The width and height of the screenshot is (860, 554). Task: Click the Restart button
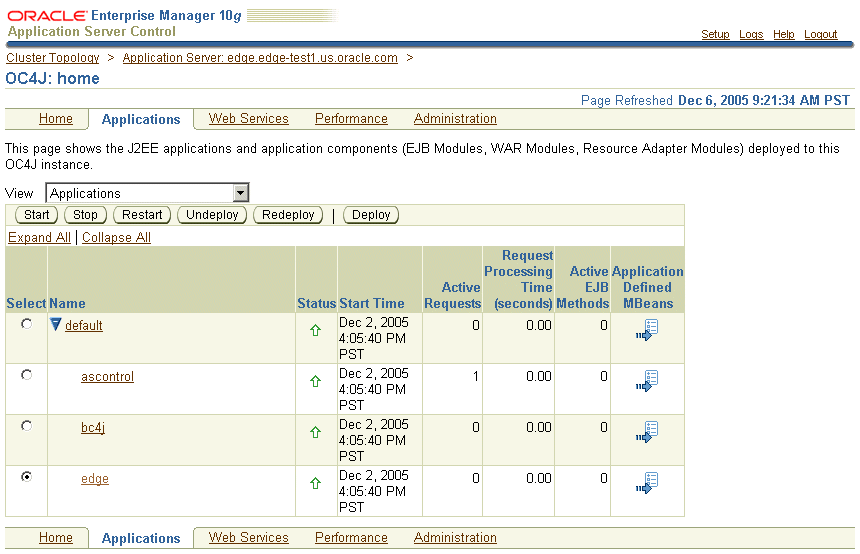pyautogui.click(x=142, y=215)
